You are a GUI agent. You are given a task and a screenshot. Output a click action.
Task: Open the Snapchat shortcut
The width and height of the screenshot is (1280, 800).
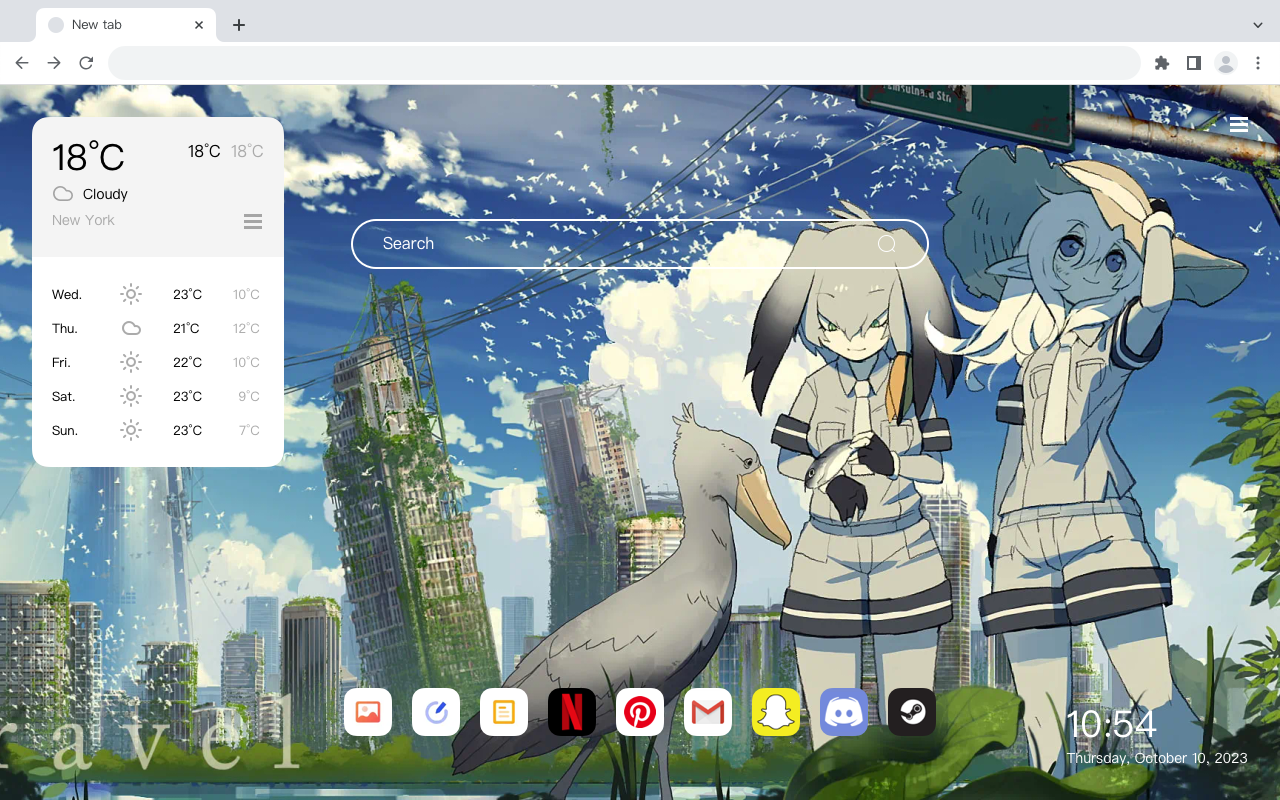[x=776, y=712]
